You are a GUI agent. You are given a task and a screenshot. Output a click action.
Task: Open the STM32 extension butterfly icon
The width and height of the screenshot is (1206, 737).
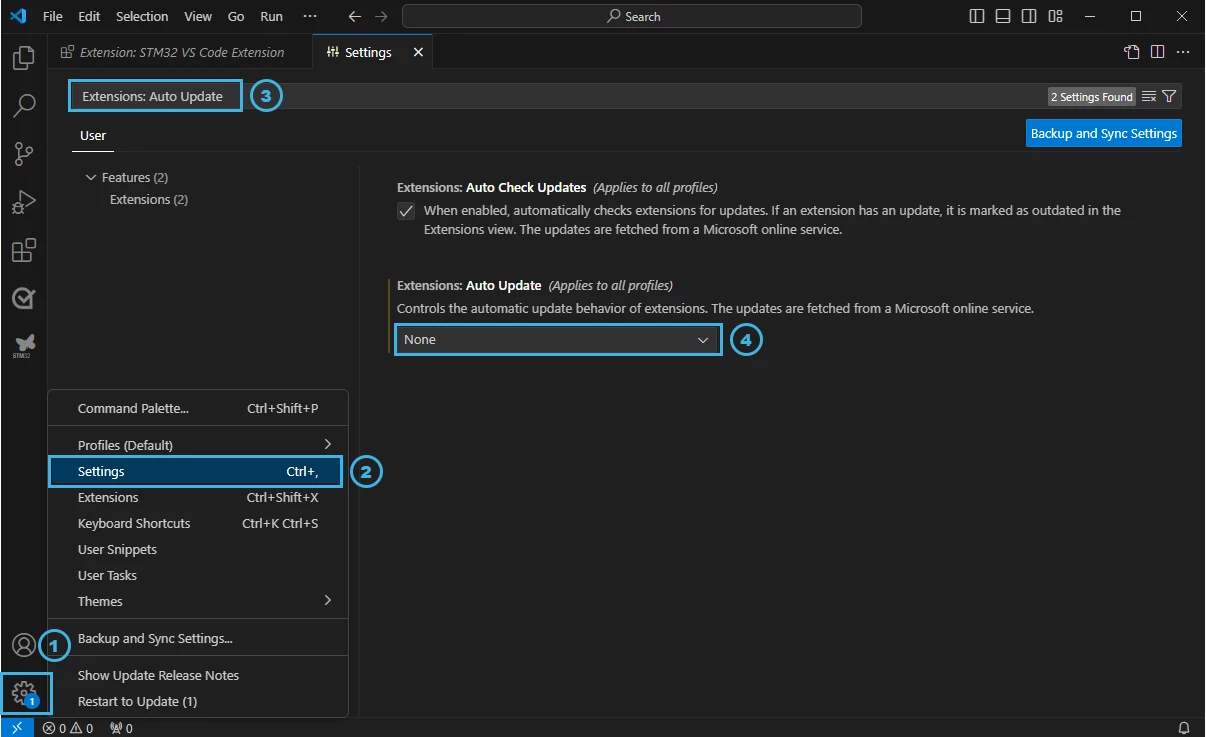pos(24,346)
